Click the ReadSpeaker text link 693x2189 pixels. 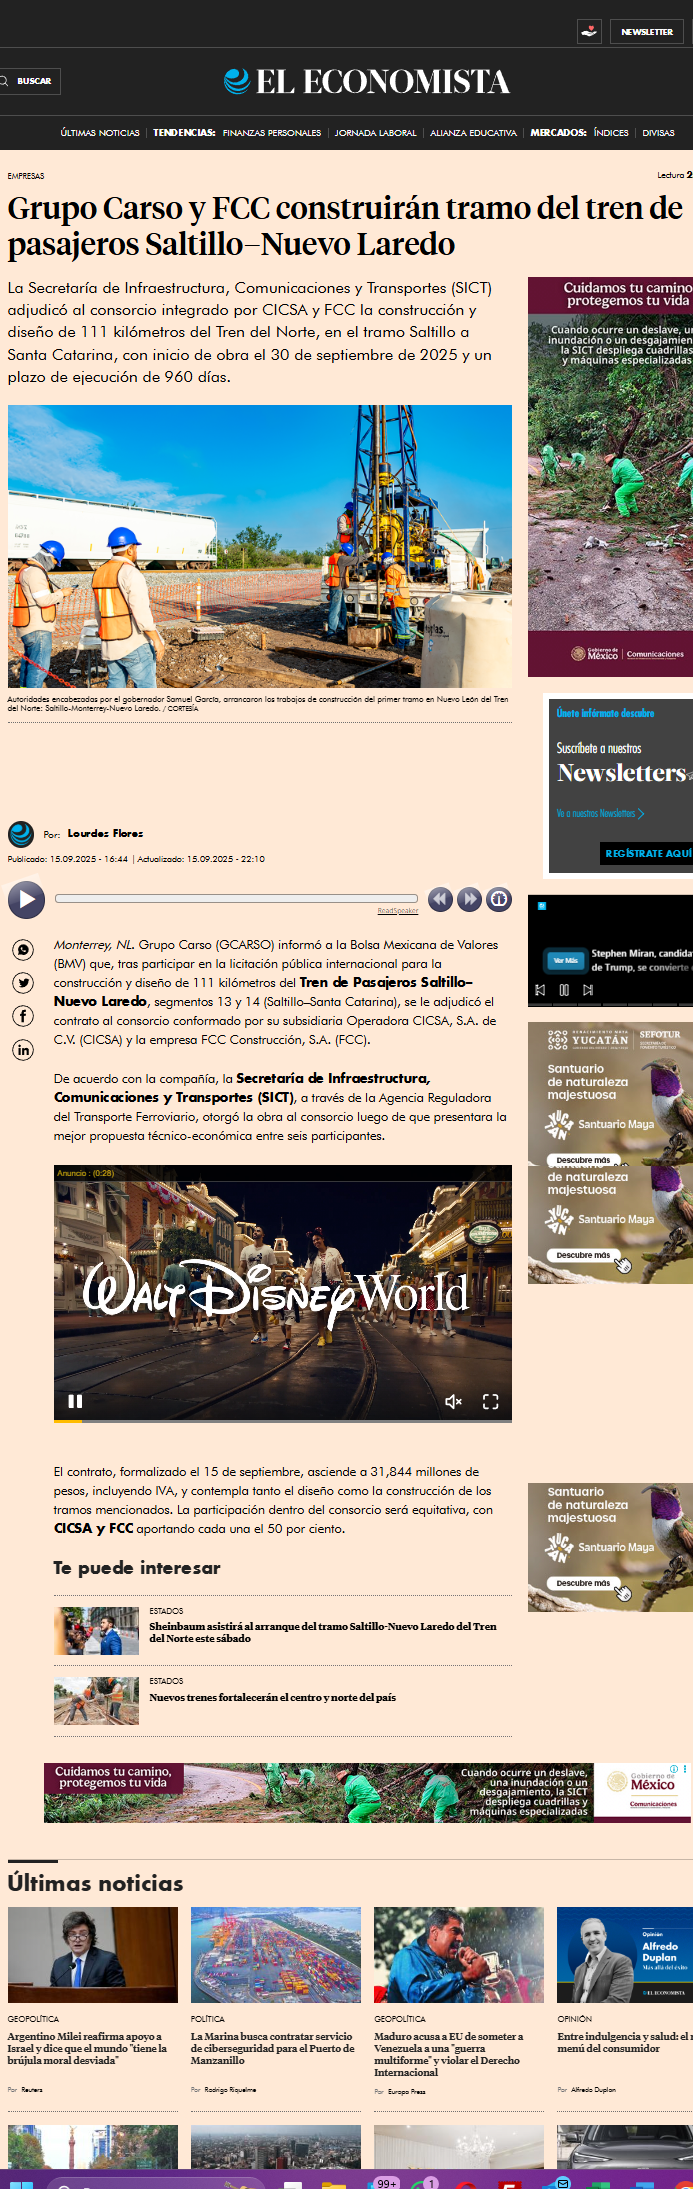coord(398,911)
